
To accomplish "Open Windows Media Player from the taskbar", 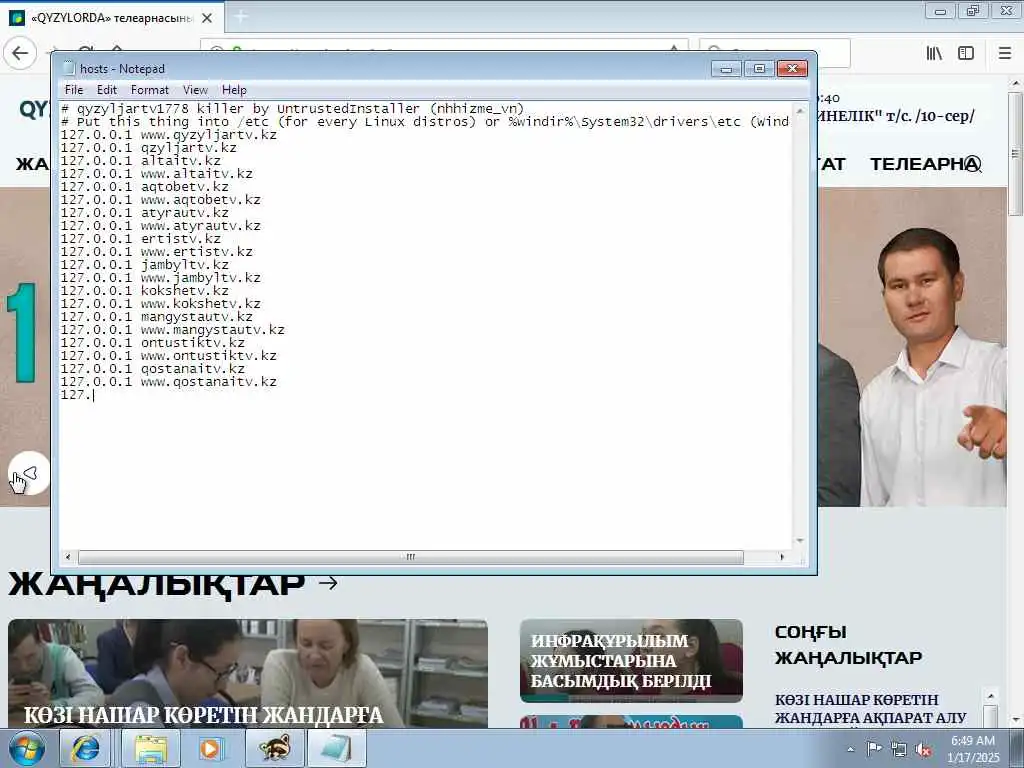I will pyautogui.click(x=212, y=748).
